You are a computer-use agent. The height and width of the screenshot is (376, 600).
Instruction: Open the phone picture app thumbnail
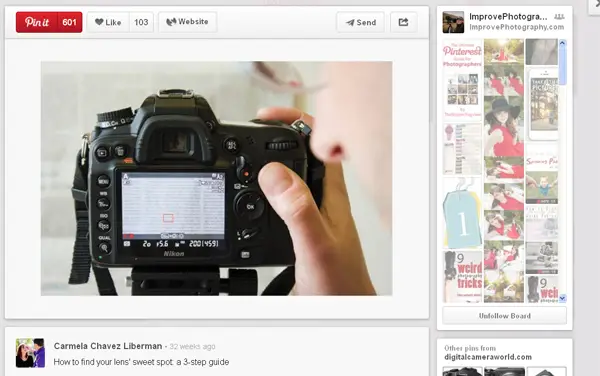[543, 104]
